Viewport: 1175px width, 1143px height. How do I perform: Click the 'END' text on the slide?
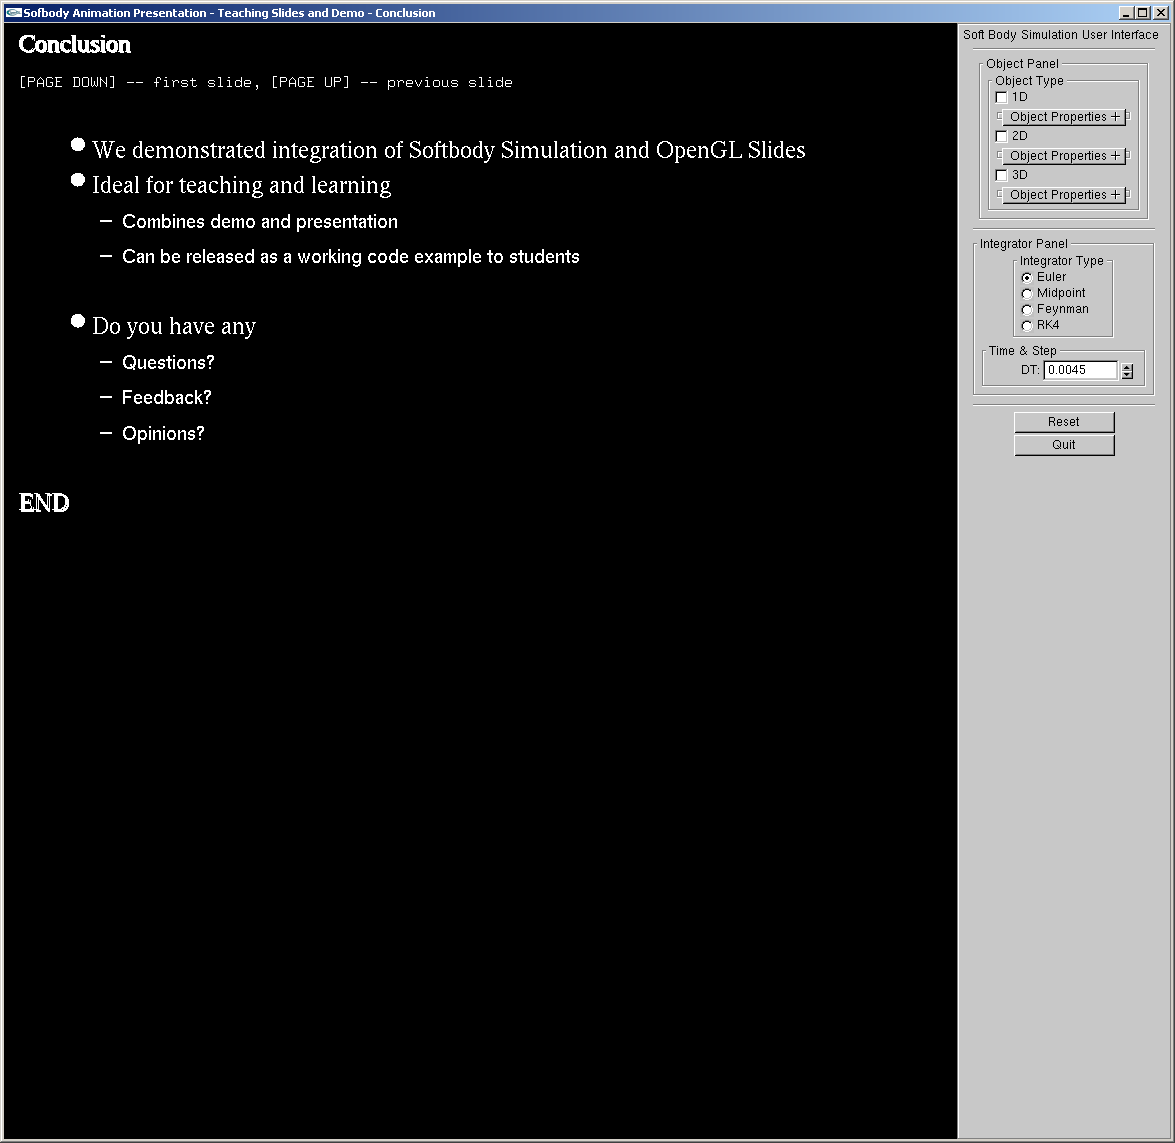point(44,503)
